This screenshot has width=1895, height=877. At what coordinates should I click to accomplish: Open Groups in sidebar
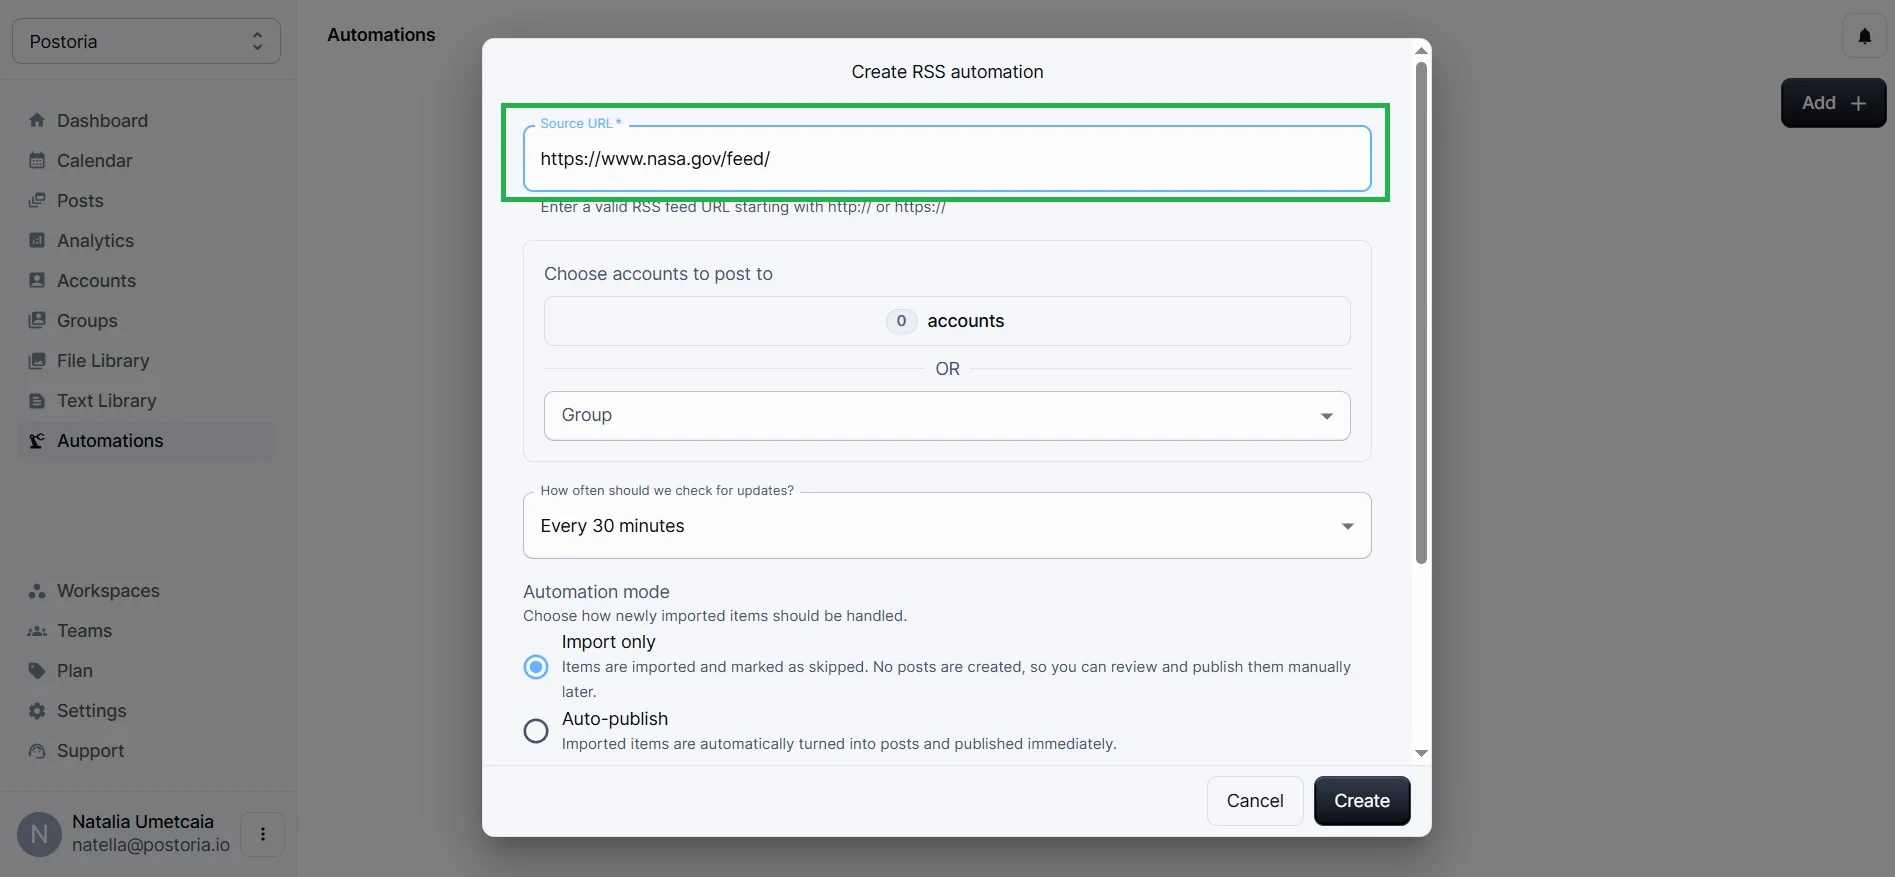pos(146,320)
